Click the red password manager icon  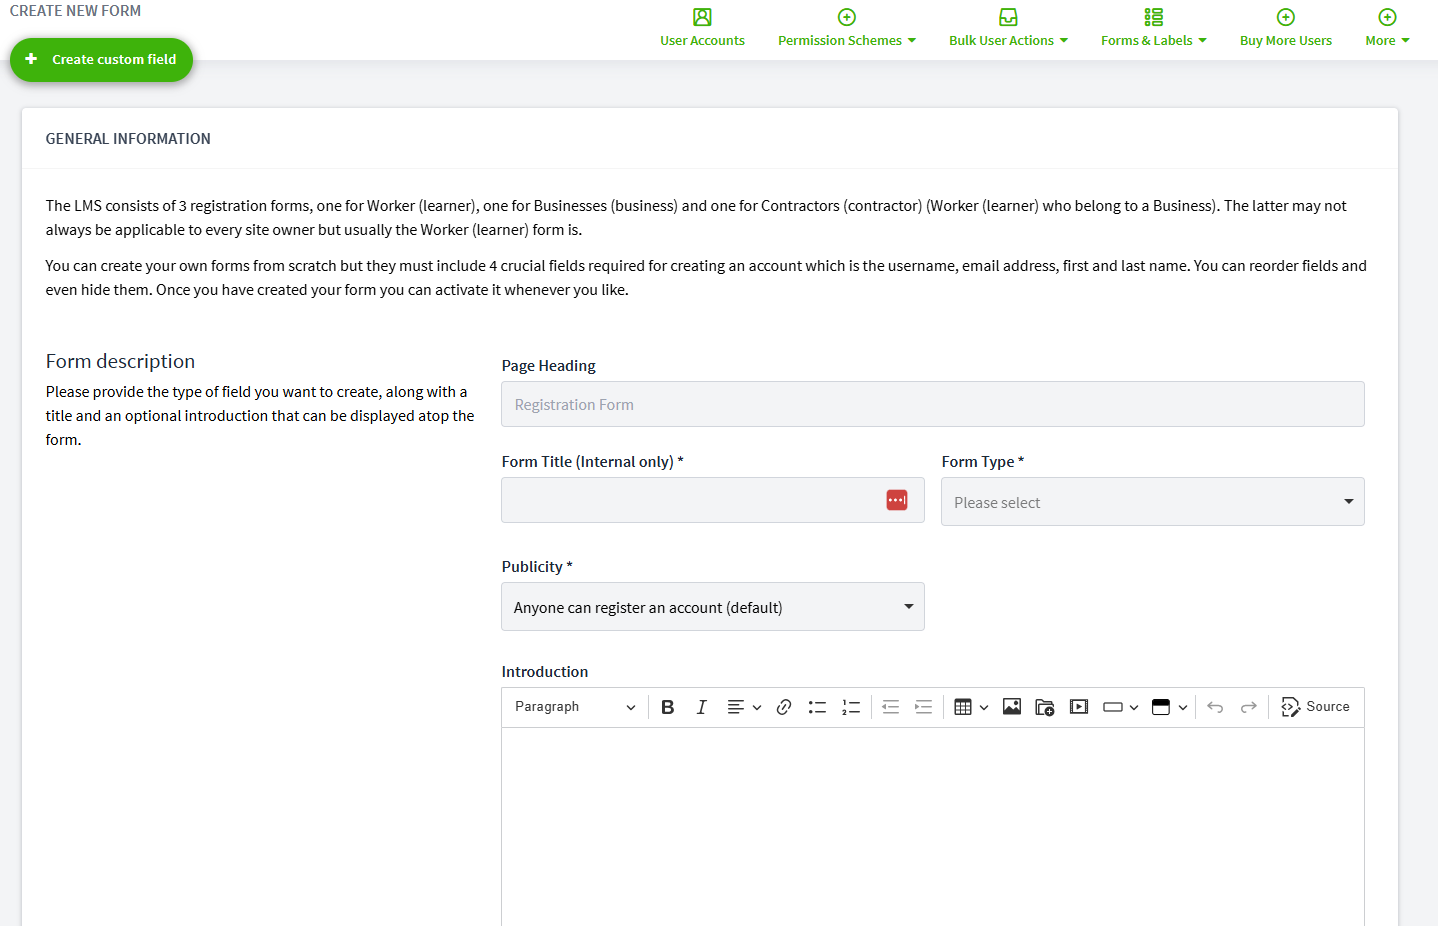coord(897,500)
